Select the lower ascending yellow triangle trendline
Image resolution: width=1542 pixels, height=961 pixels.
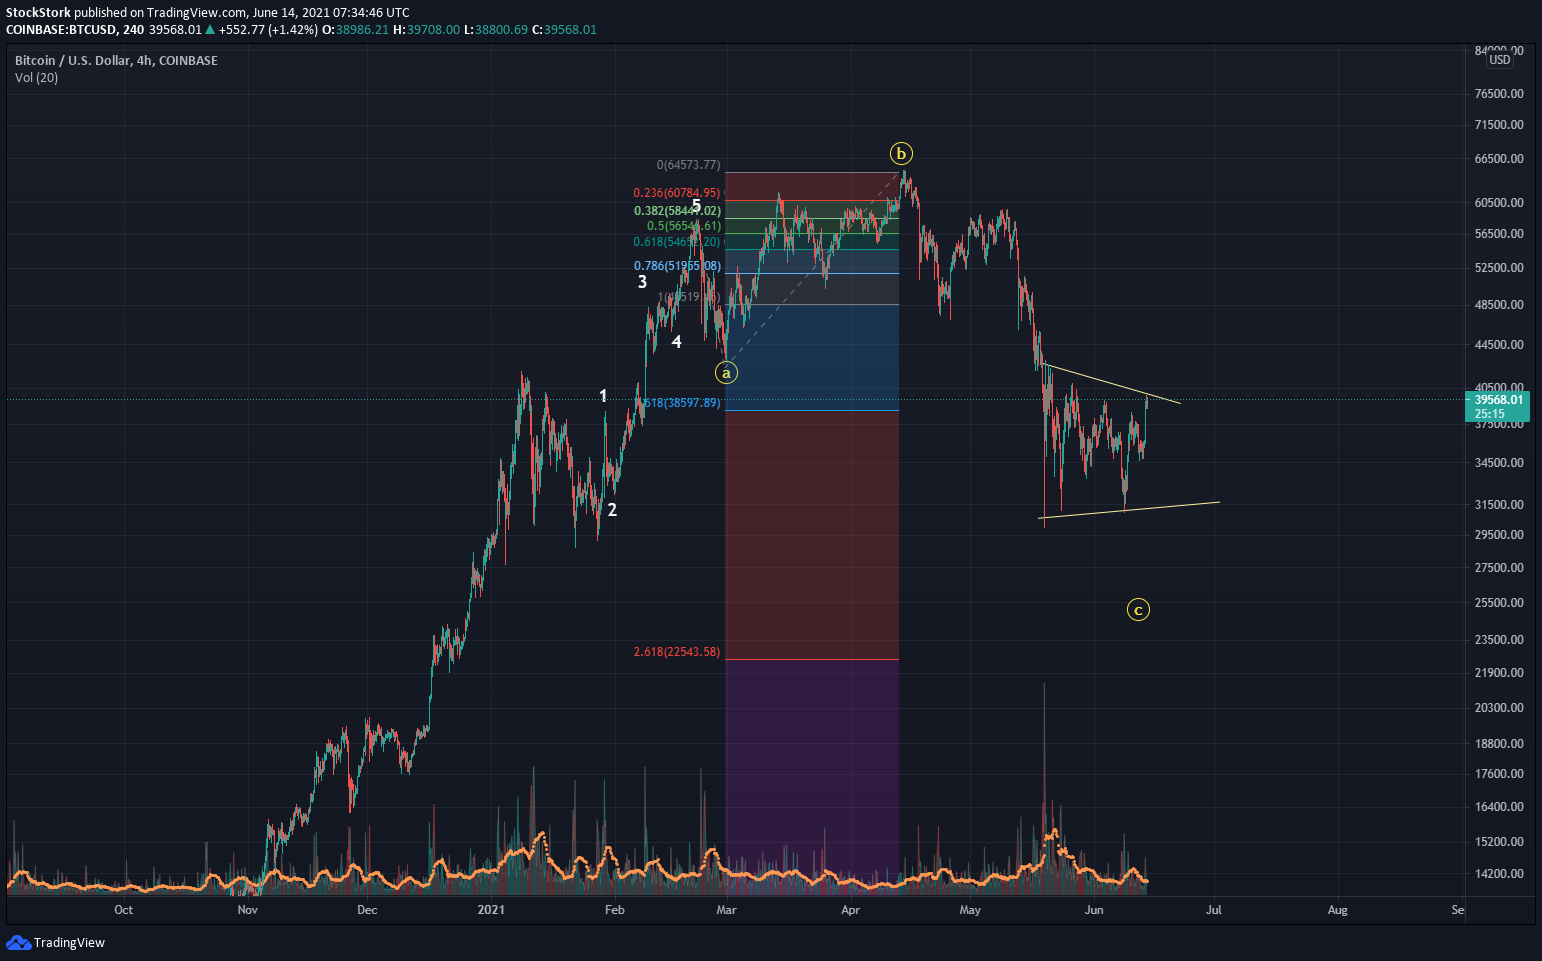pyautogui.click(x=1129, y=510)
